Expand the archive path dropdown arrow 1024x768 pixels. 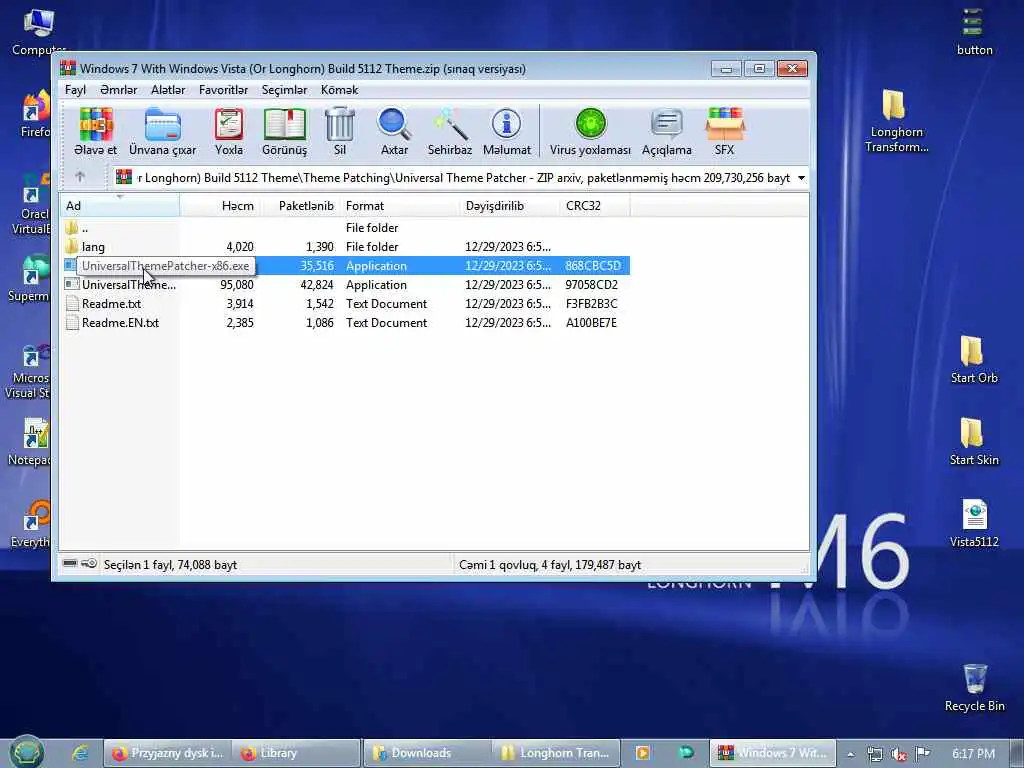801,178
